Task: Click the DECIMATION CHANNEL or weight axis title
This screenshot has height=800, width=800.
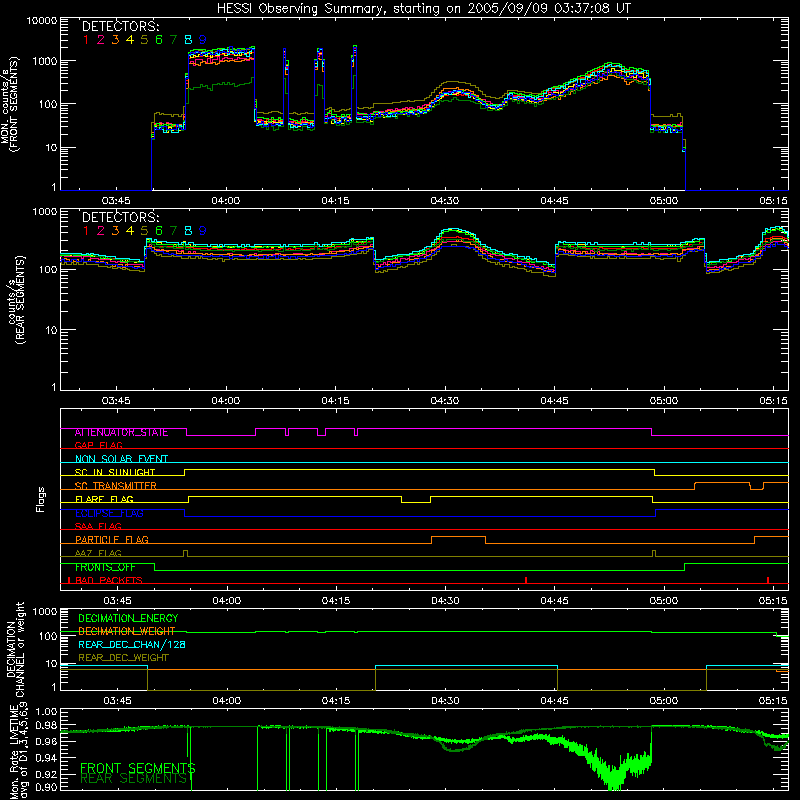Action: pos(15,649)
